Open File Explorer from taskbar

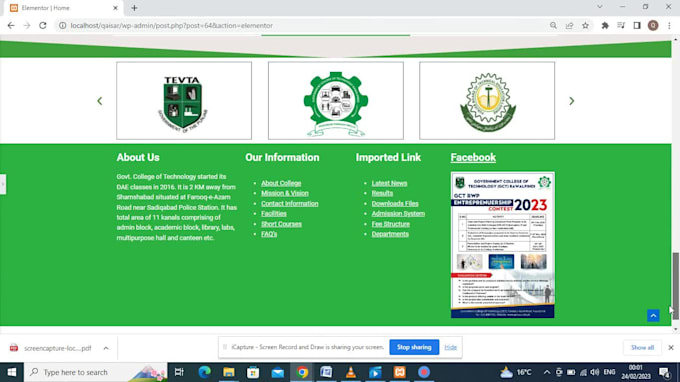coord(229,372)
